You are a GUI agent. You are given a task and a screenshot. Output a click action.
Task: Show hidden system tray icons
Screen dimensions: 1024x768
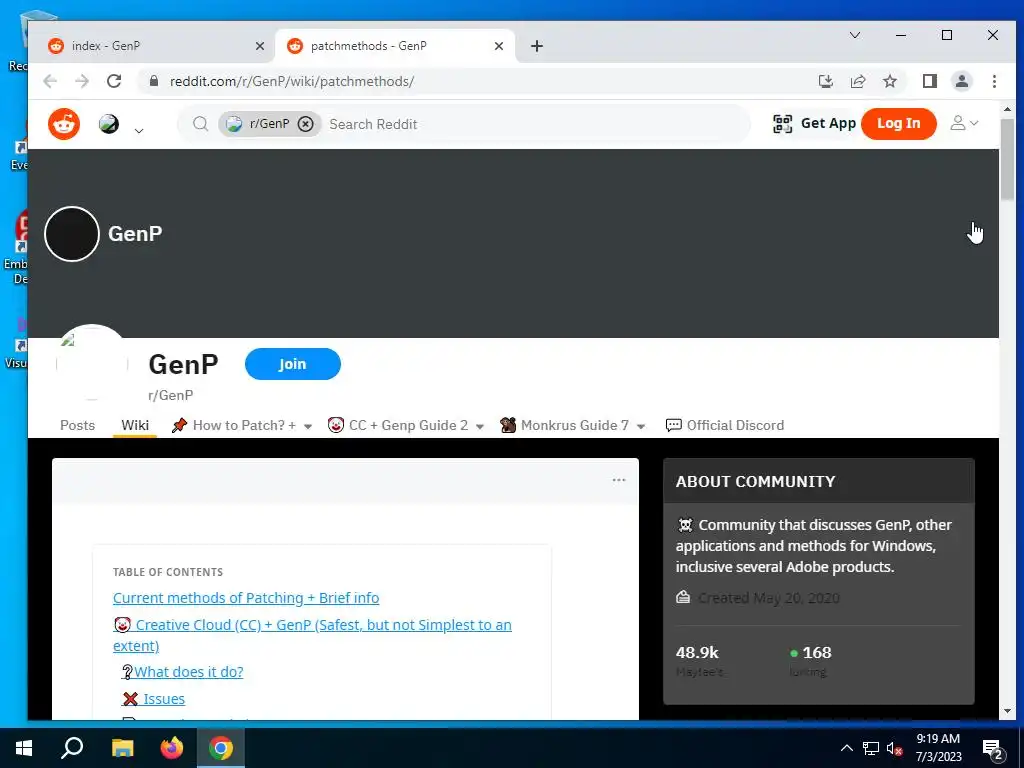click(x=846, y=748)
